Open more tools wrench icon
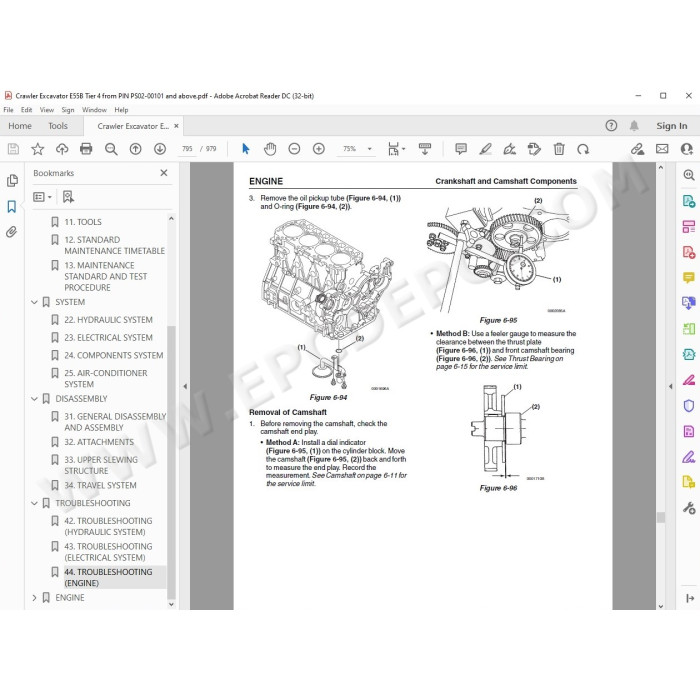This screenshot has height=700, width=700. 689,508
